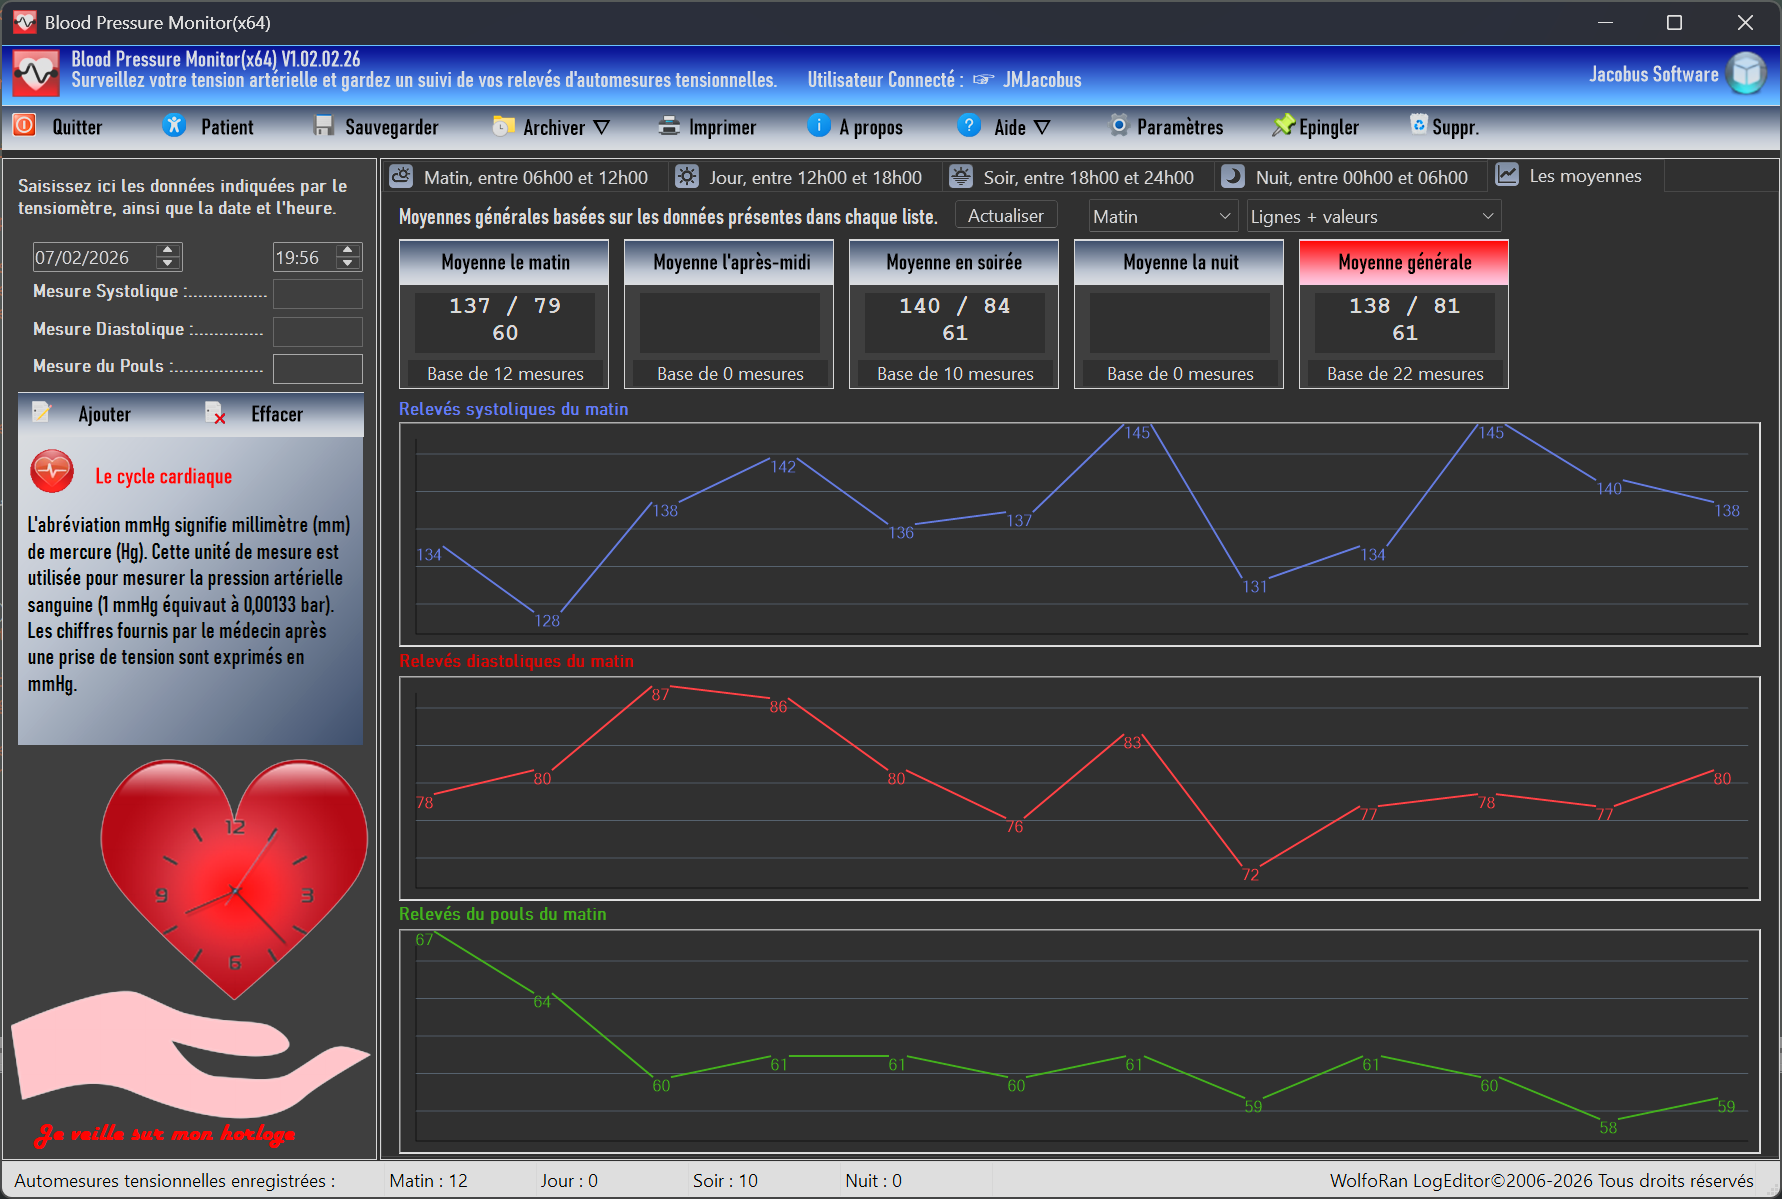The width and height of the screenshot is (1782, 1199).
Task: Expand the Aide help menu
Action: pyautogui.click(x=1041, y=127)
